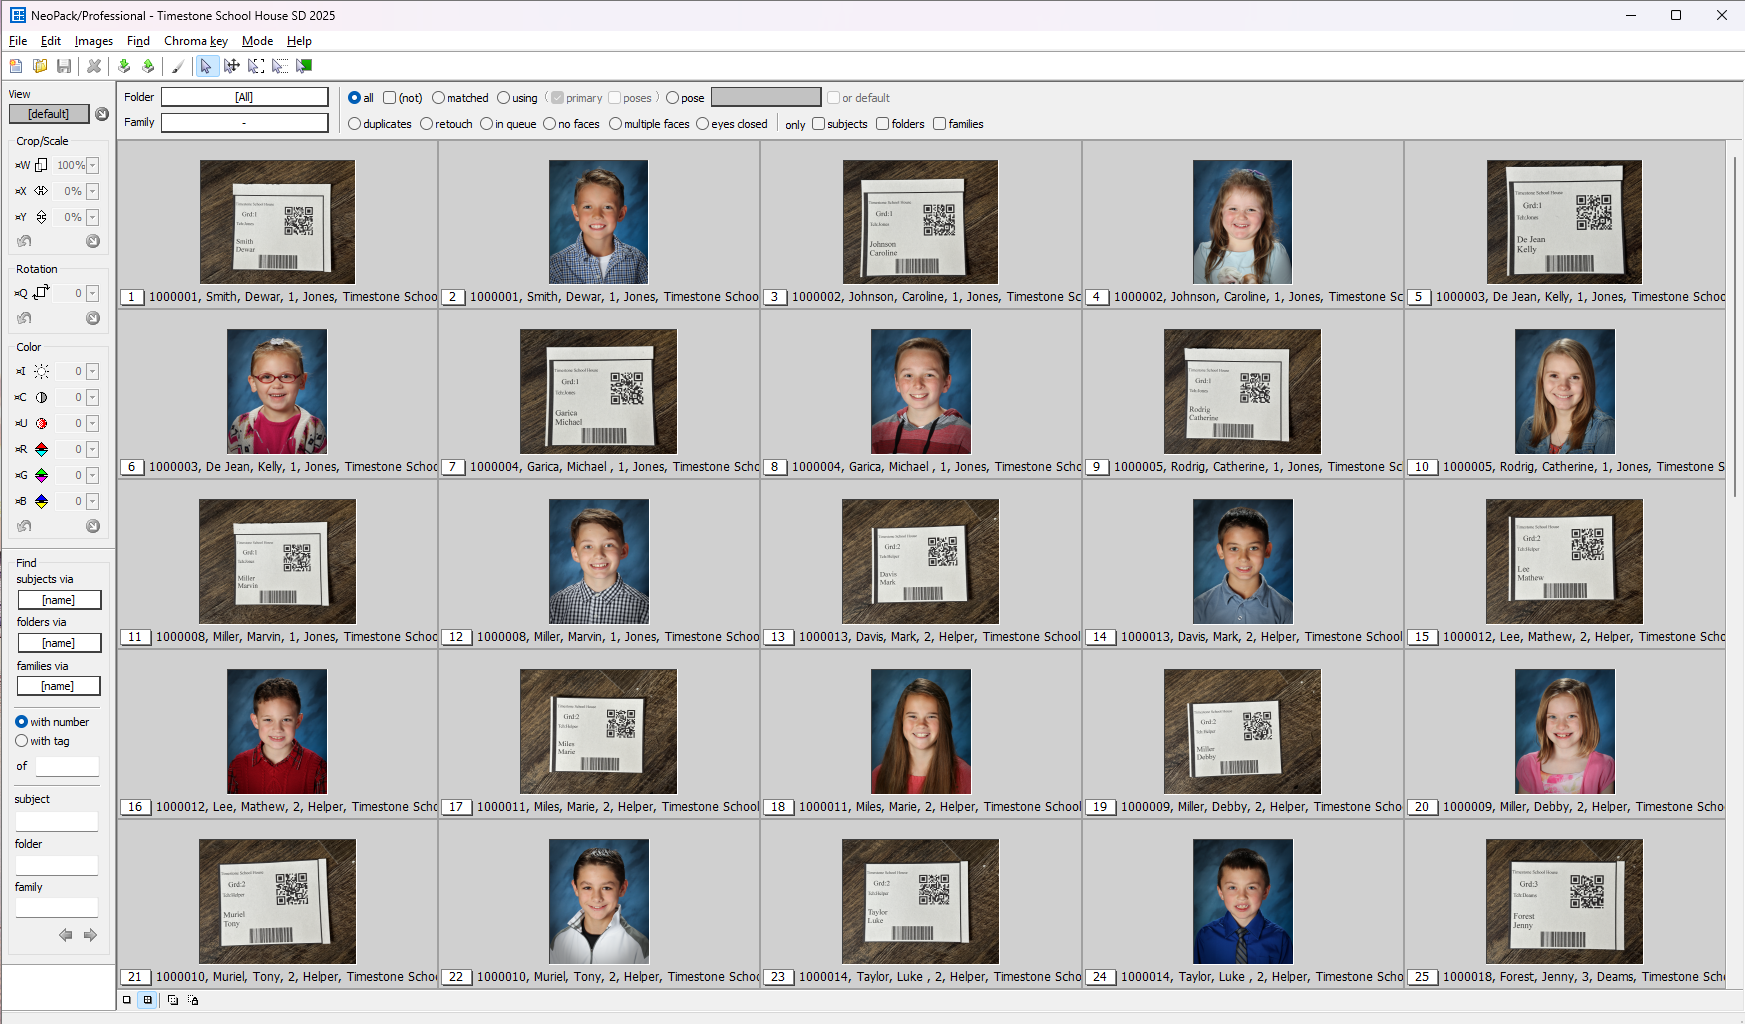Check the 'families' only checkbox
Image resolution: width=1745 pixels, height=1024 pixels.
point(939,124)
